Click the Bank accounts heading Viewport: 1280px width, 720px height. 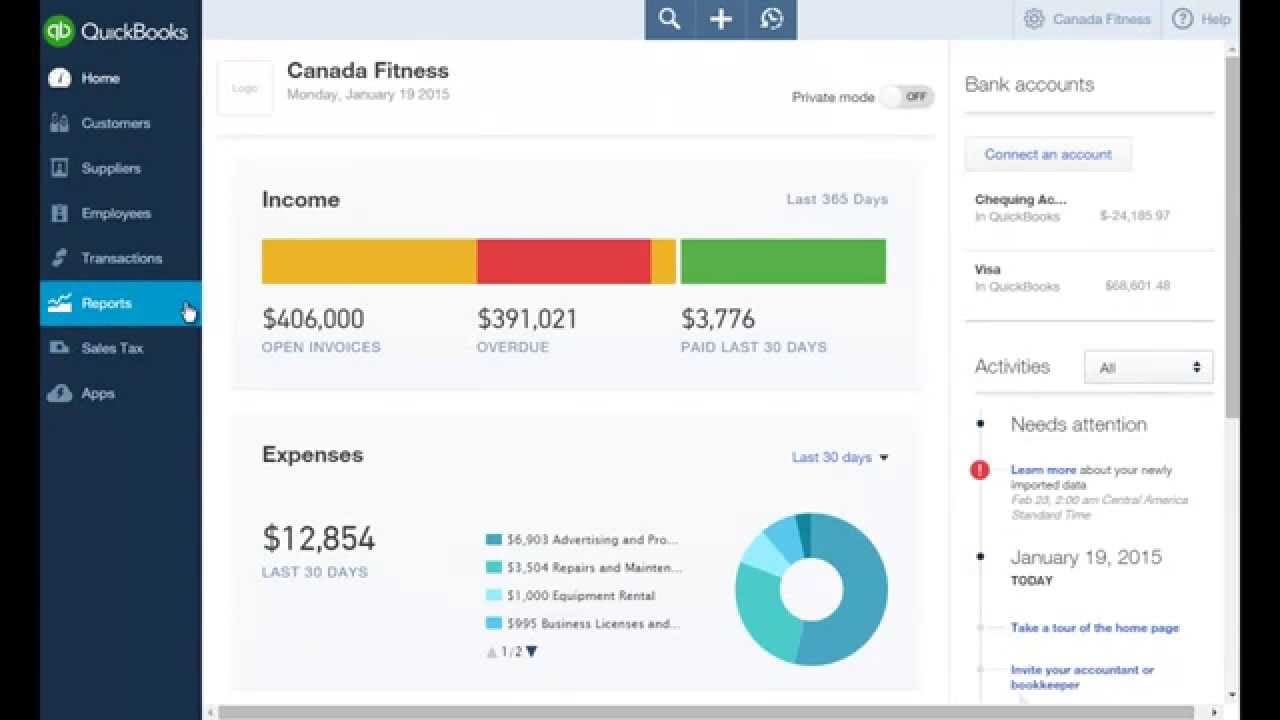pyautogui.click(x=1029, y=84)
